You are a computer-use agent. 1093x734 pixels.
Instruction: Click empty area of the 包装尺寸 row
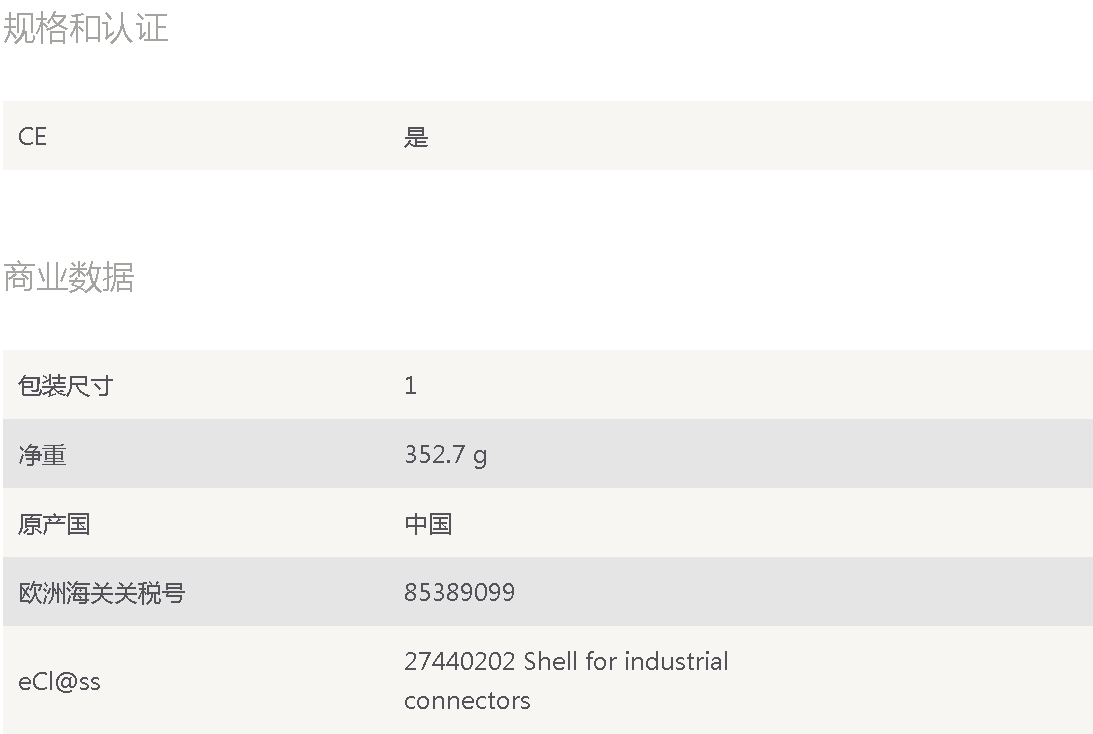[x=767, y=385]
